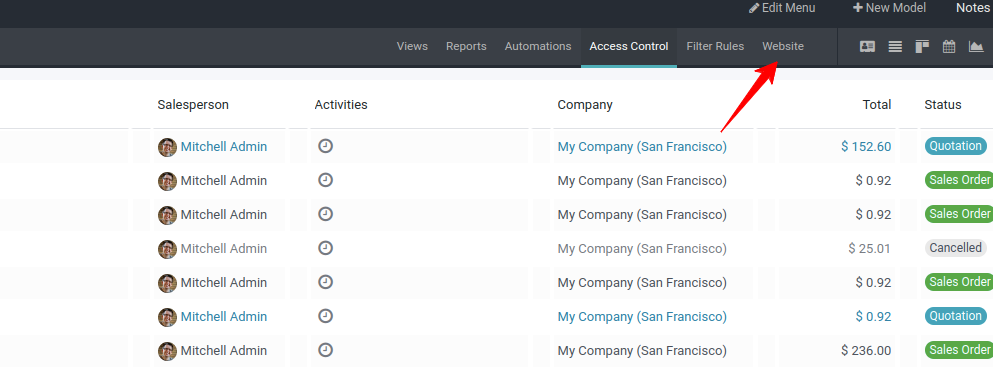
Task: Click the Edit Menu button
Action: [x=782, y=8]
